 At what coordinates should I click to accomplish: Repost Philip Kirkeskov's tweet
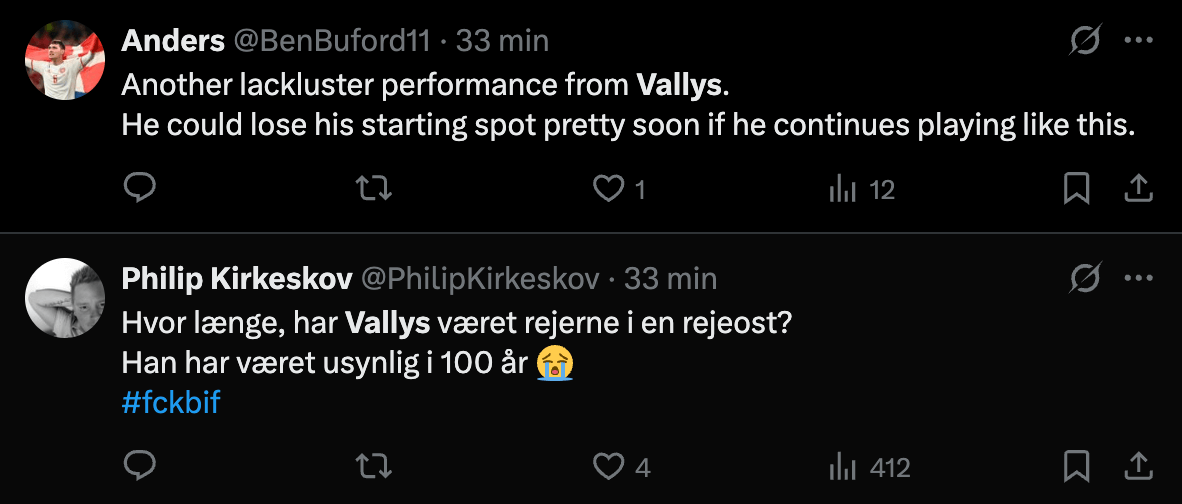(374, 466)
